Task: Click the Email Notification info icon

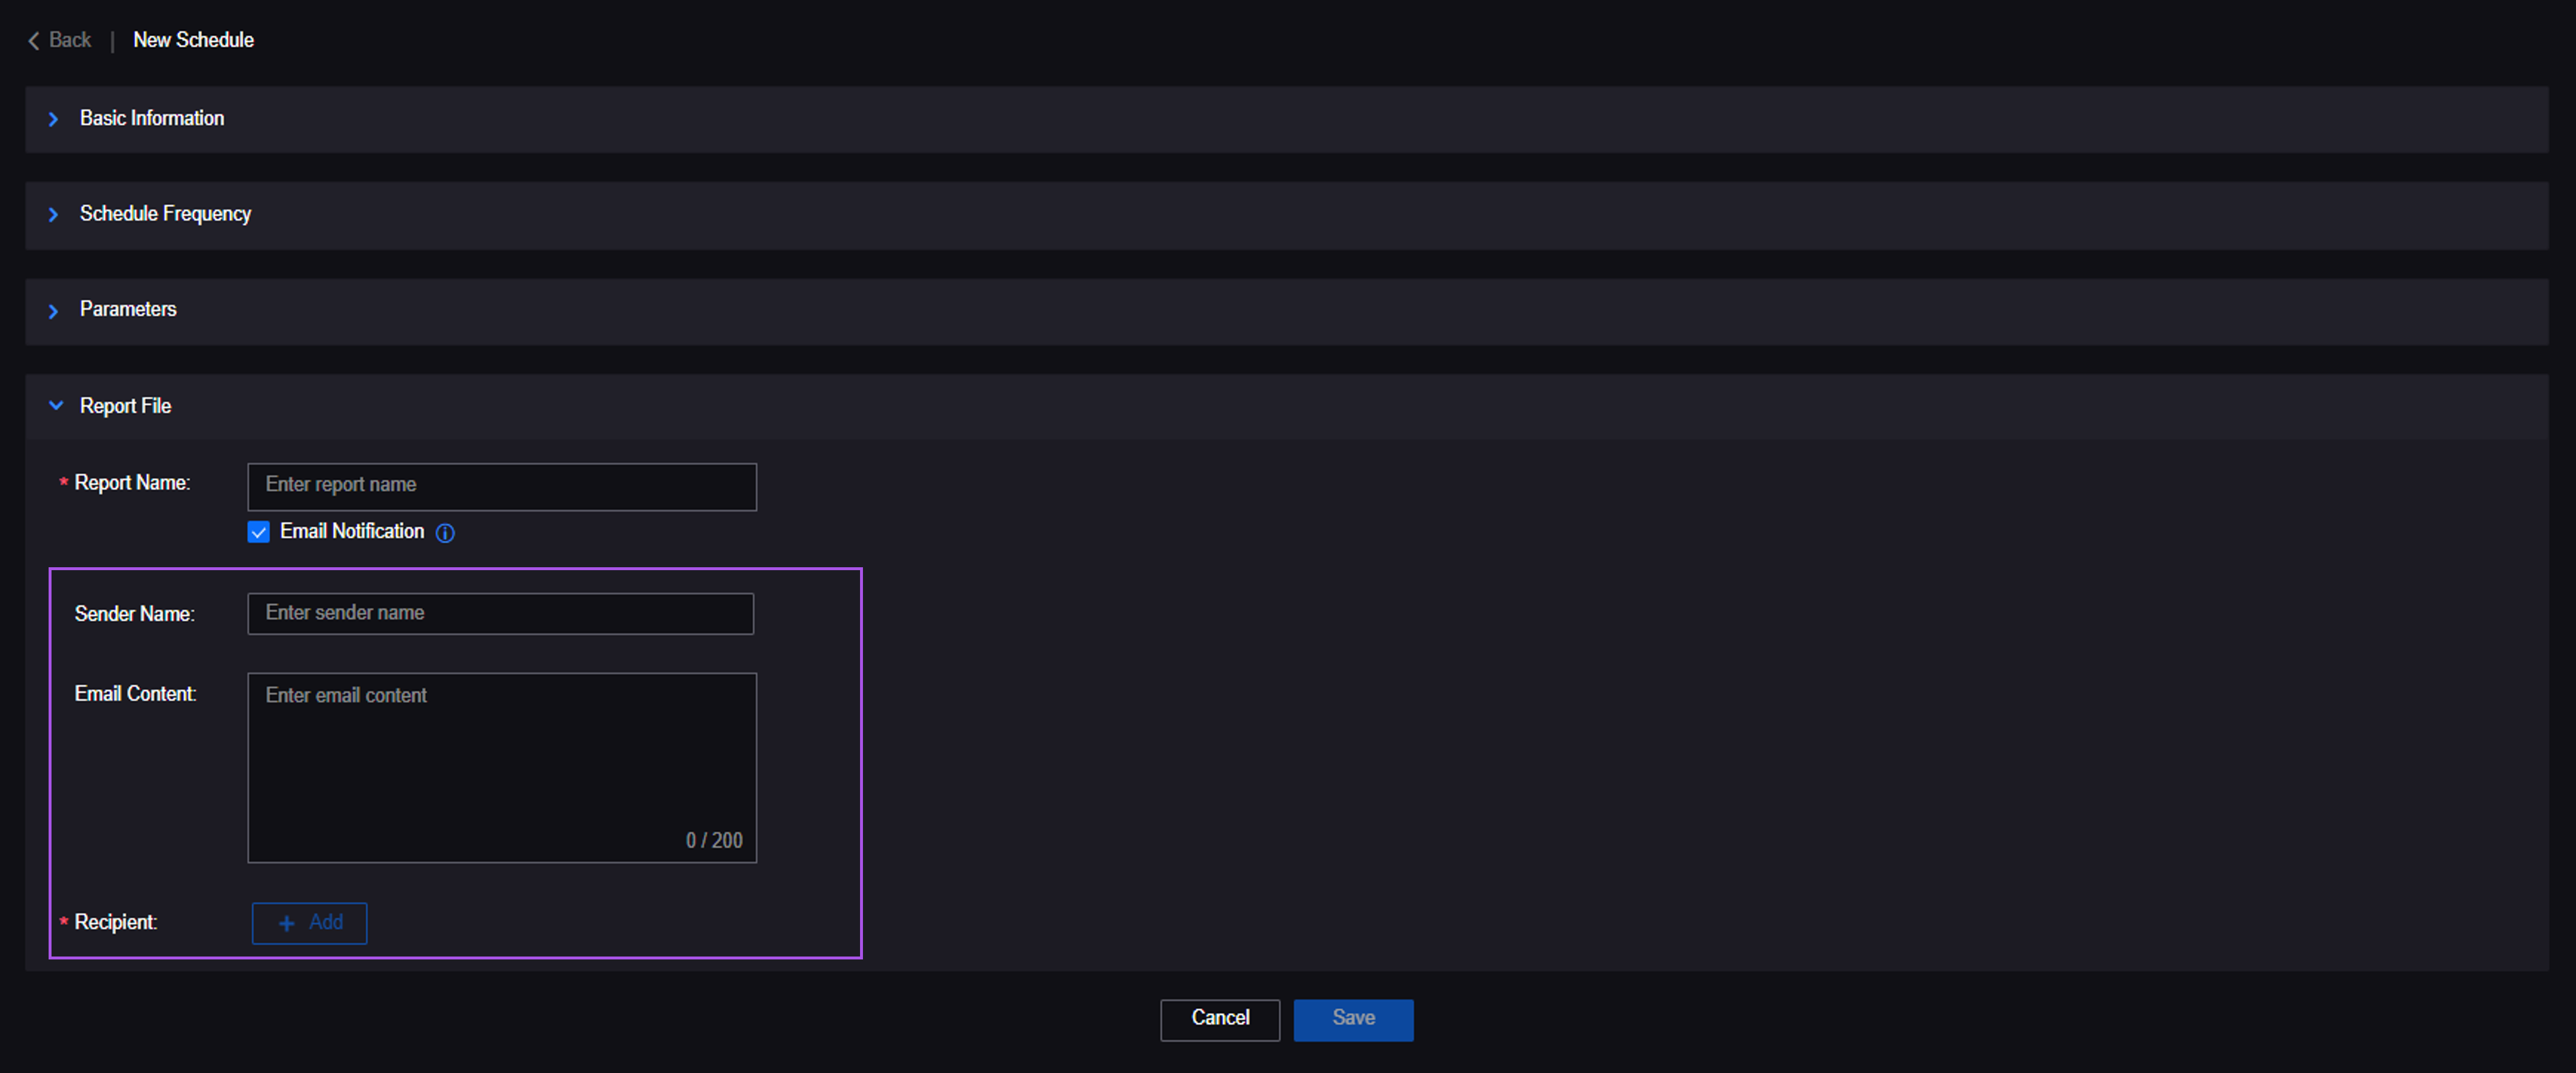Action: click(x=445, y=533)
